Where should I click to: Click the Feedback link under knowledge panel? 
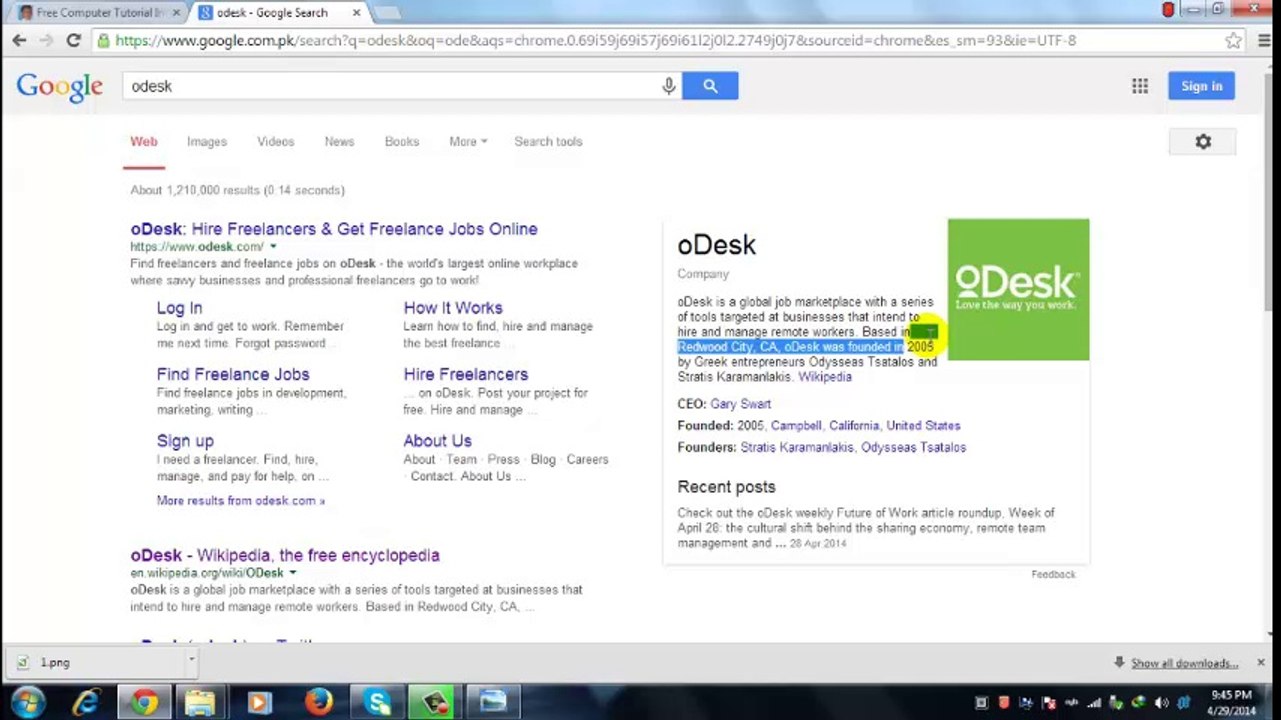[1053, 575]
